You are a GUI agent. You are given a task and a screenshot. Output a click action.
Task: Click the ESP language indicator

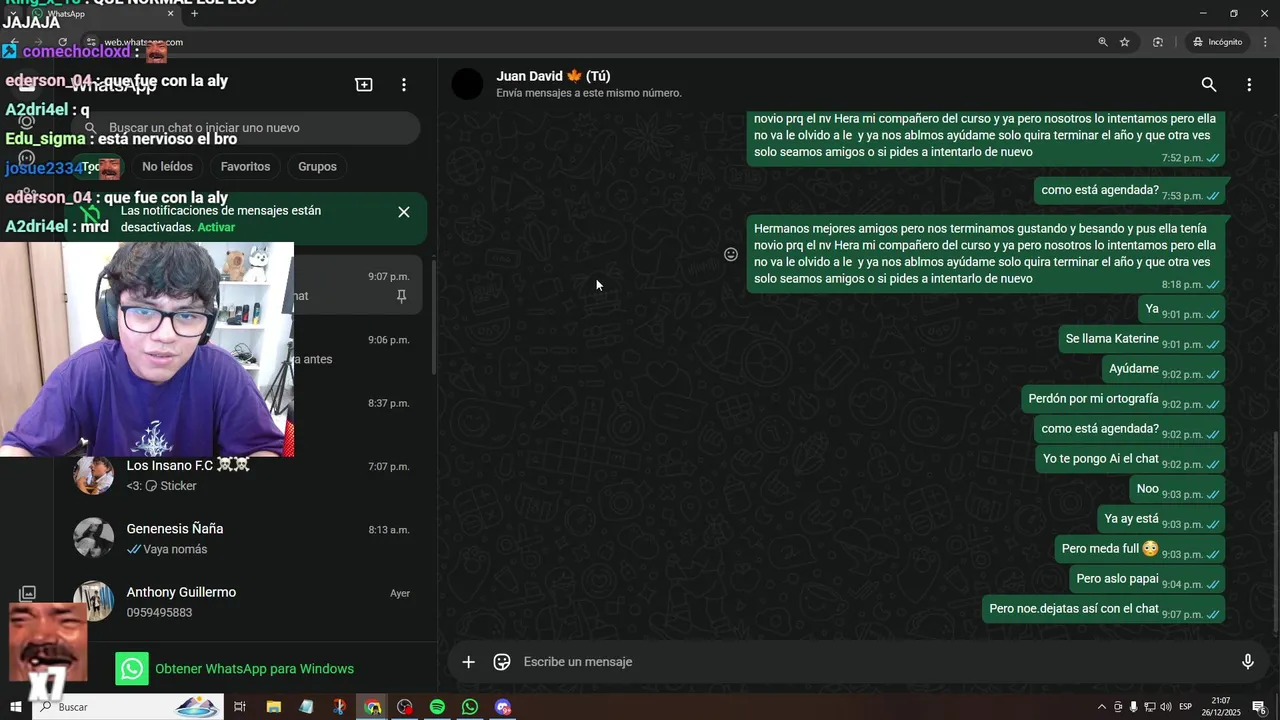[1186, 707]
